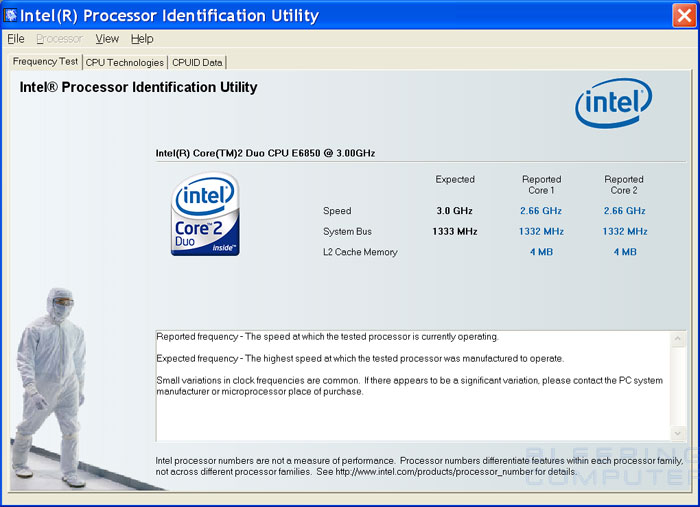
Task: Click the Intel Processor Identification Utility heading
Action: pyautogui.click(x=138, y=87)
